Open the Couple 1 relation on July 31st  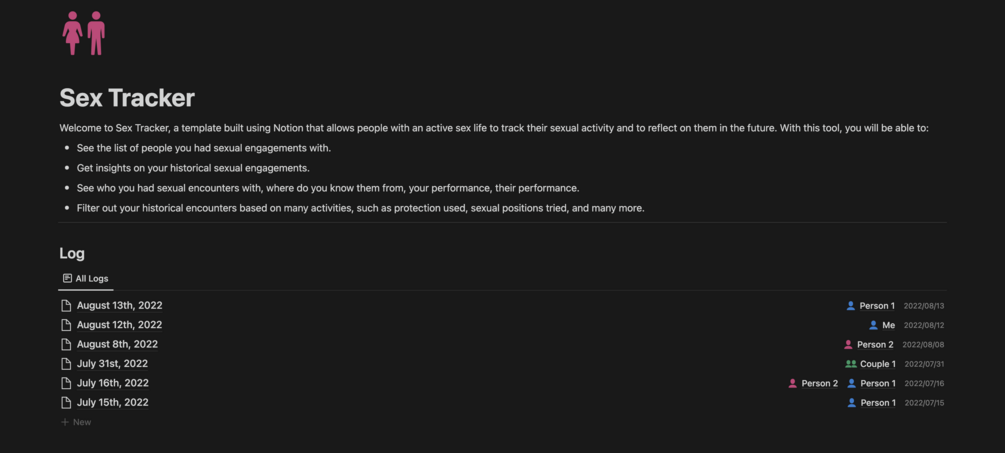[x=877, y=364]
